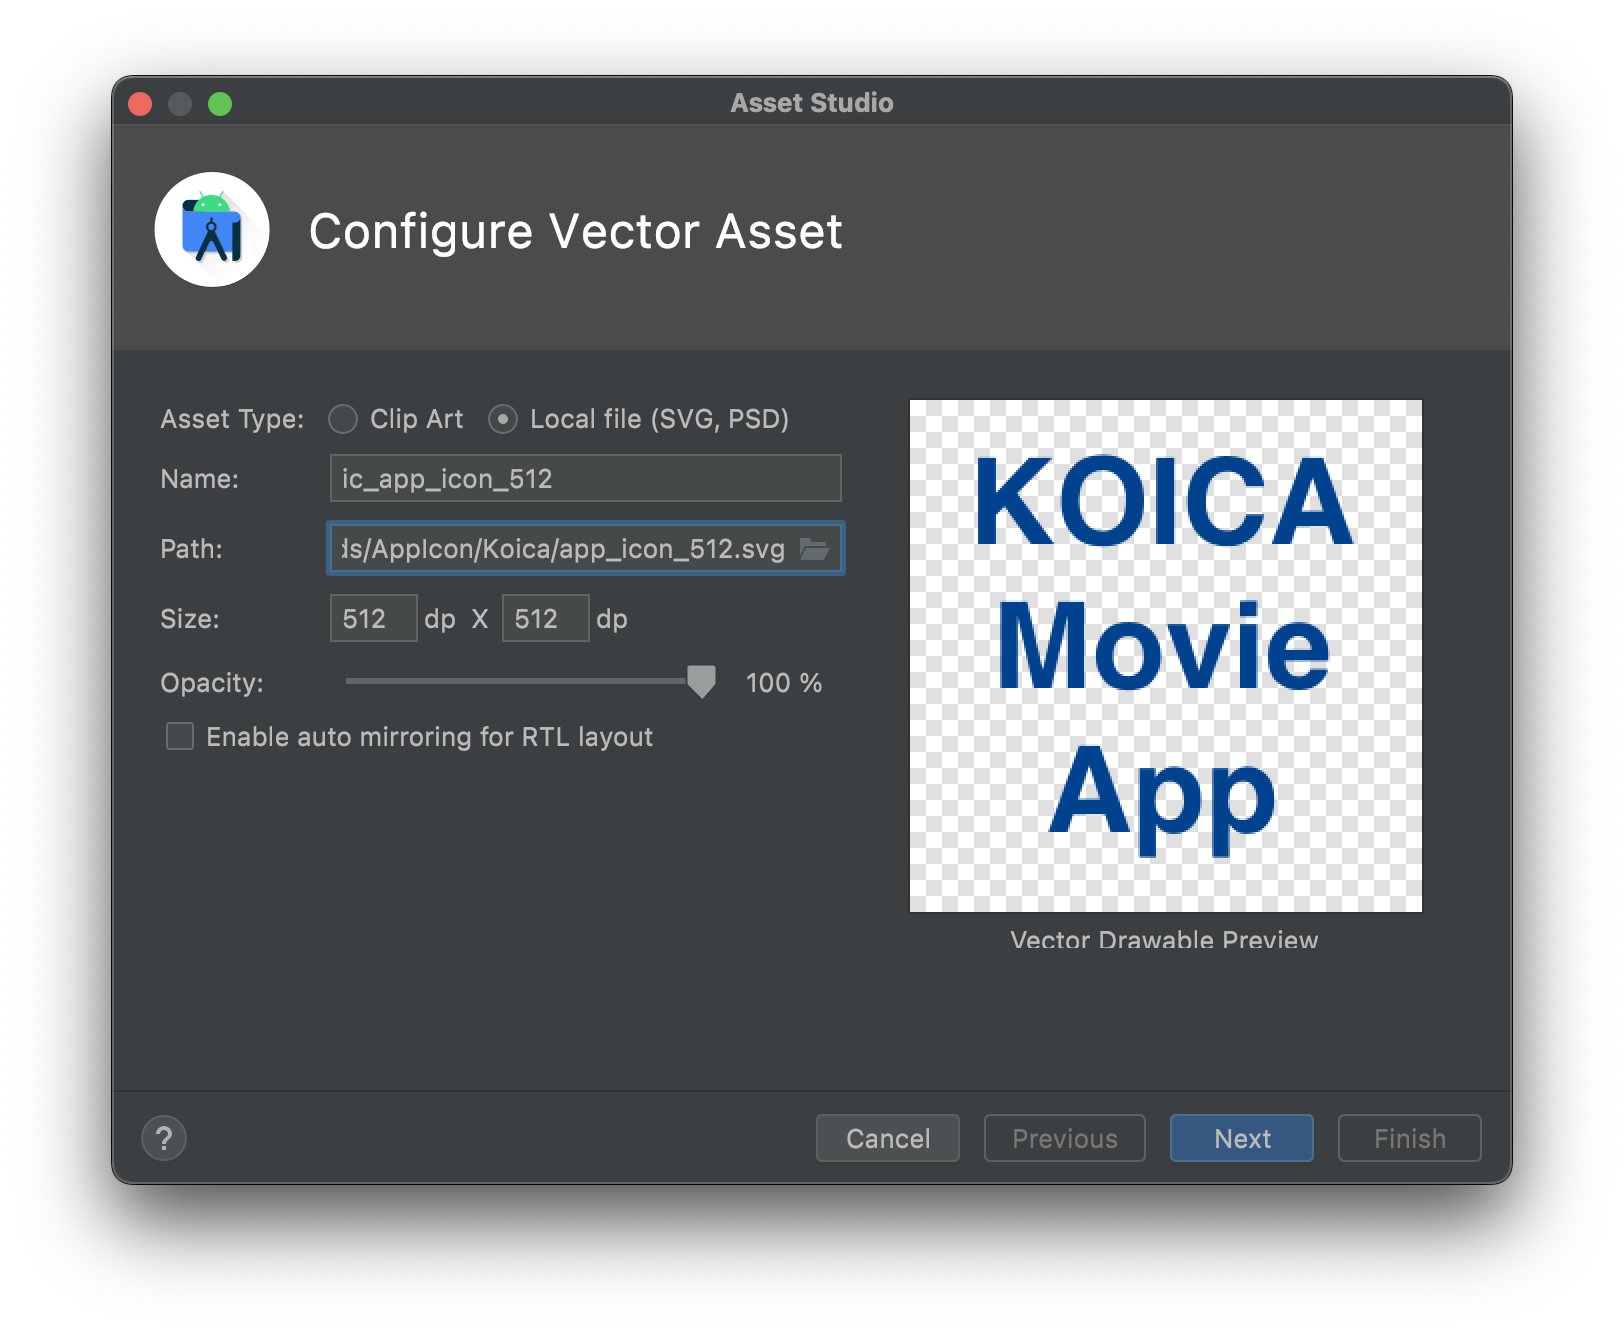
Task: Select the Clip Art radio button
Action: 343,419
